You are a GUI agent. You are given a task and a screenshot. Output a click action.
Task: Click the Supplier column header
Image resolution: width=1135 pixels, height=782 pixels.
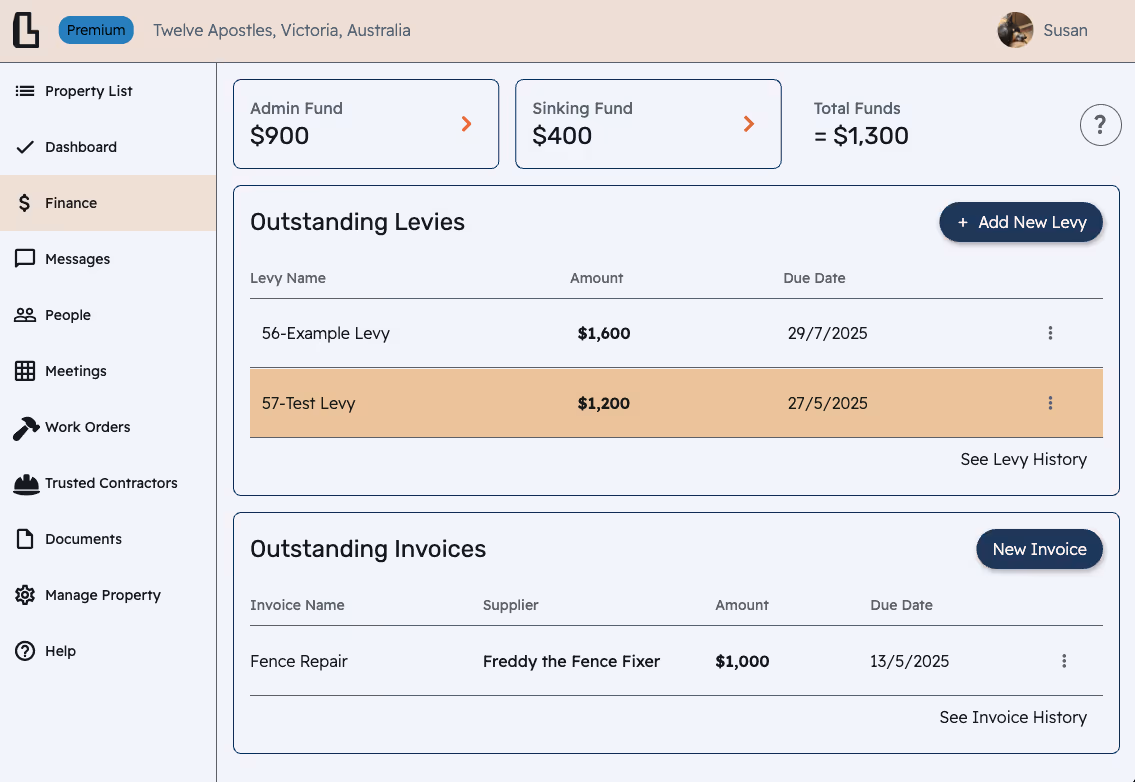(510, 605)
